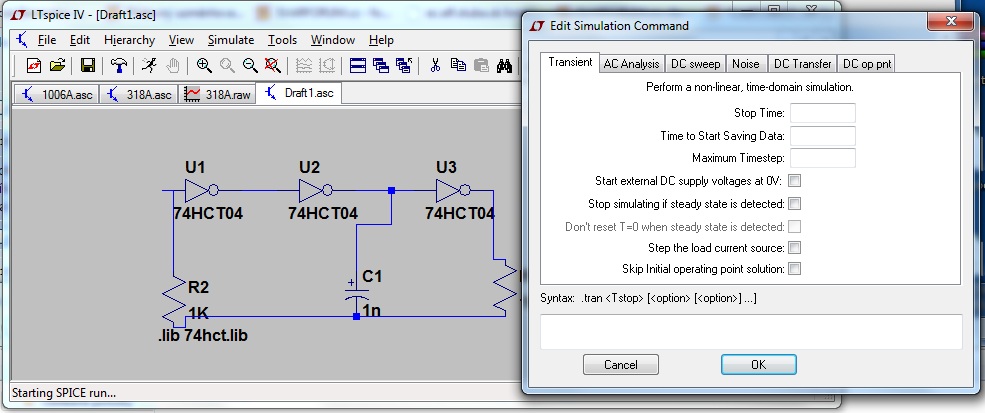Click the LTspice logo in main title bar
The width and height of the screenshot is (985, 413).
[x=20, y=13]
